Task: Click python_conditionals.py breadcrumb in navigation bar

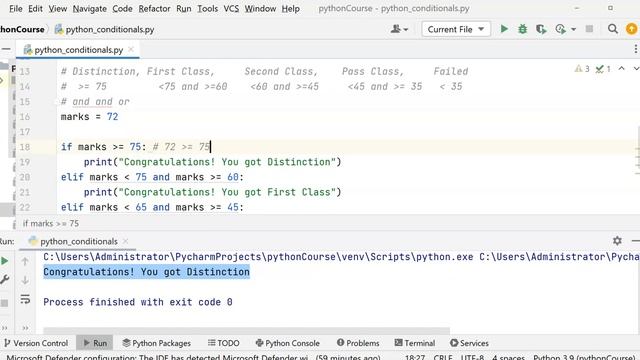Action: click(105, 29)
